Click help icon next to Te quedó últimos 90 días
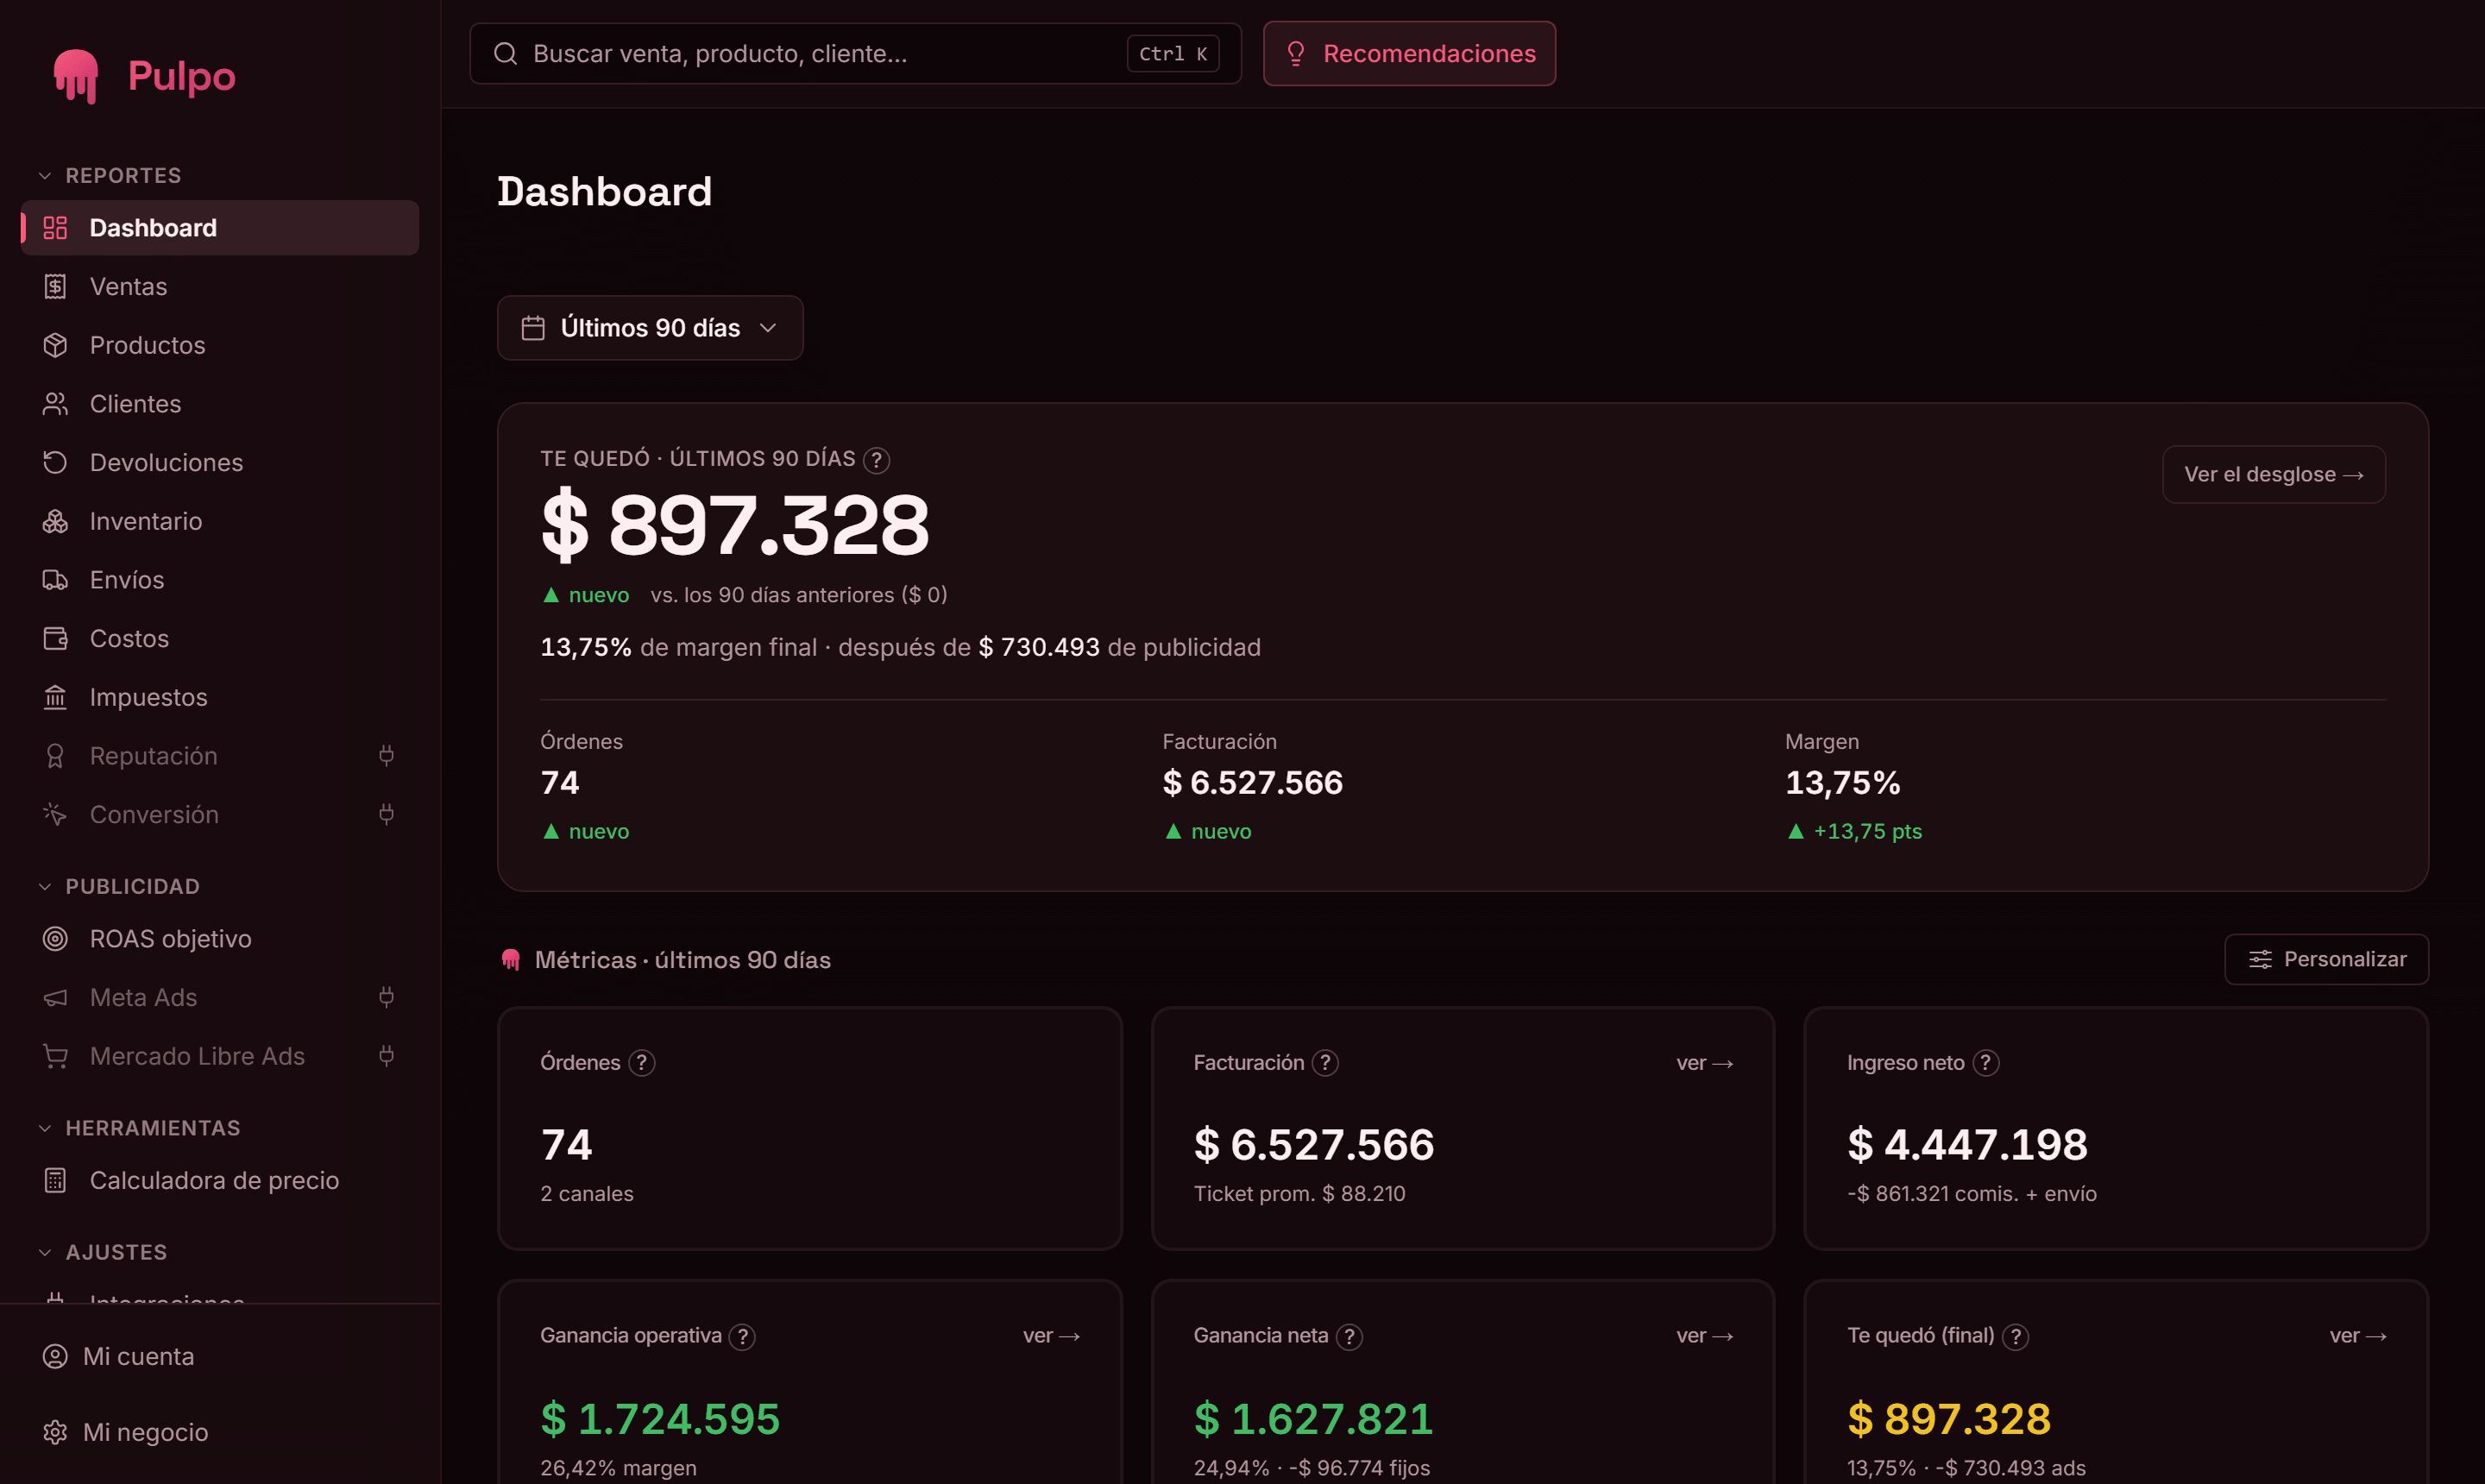This screenshot has width=2485, height=1484. [876, 460]
